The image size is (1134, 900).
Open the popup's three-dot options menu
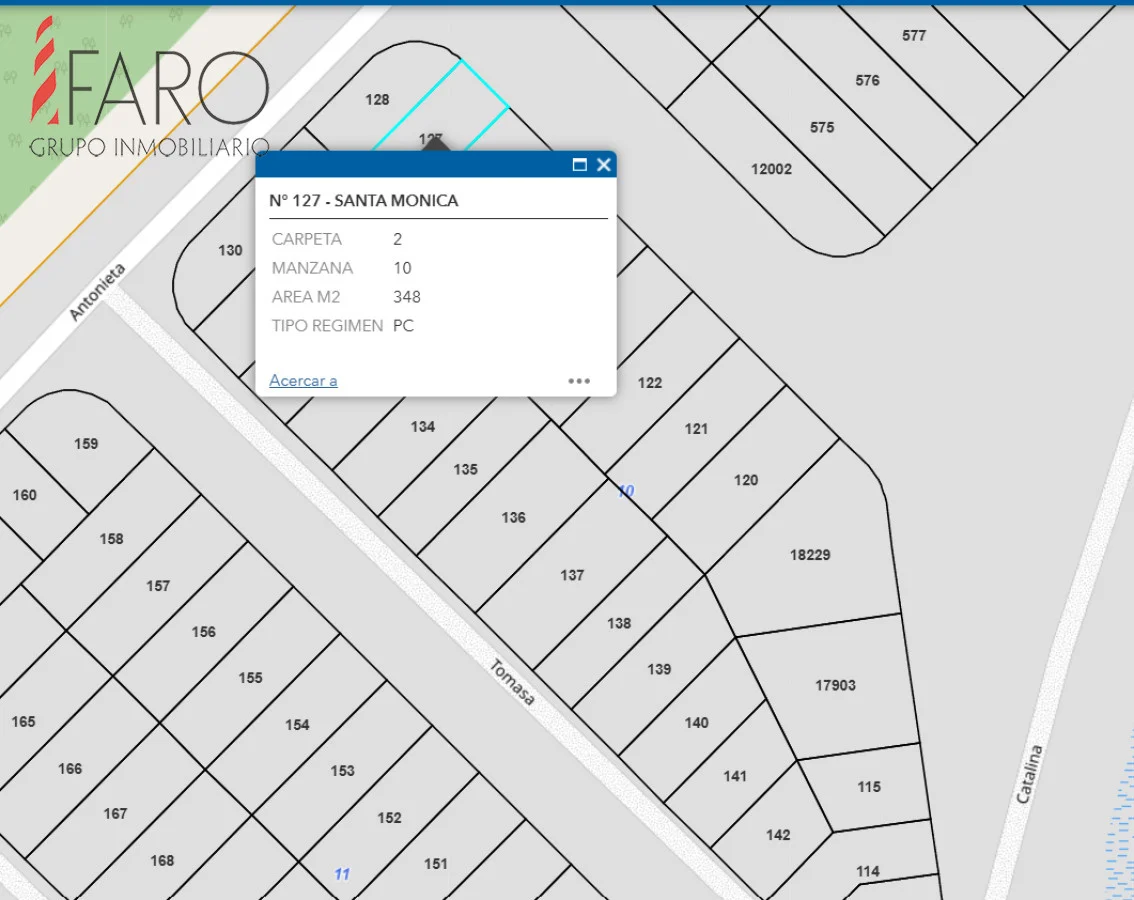579,381
